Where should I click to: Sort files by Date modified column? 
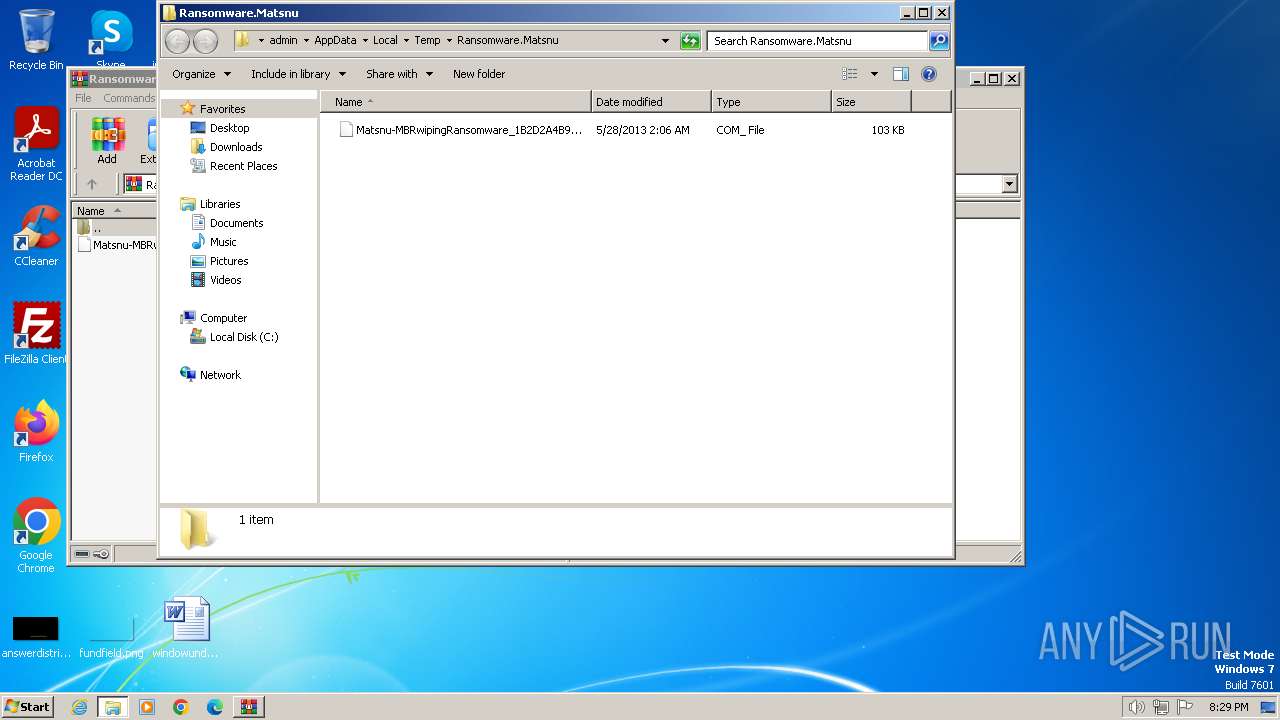point(651,102)
